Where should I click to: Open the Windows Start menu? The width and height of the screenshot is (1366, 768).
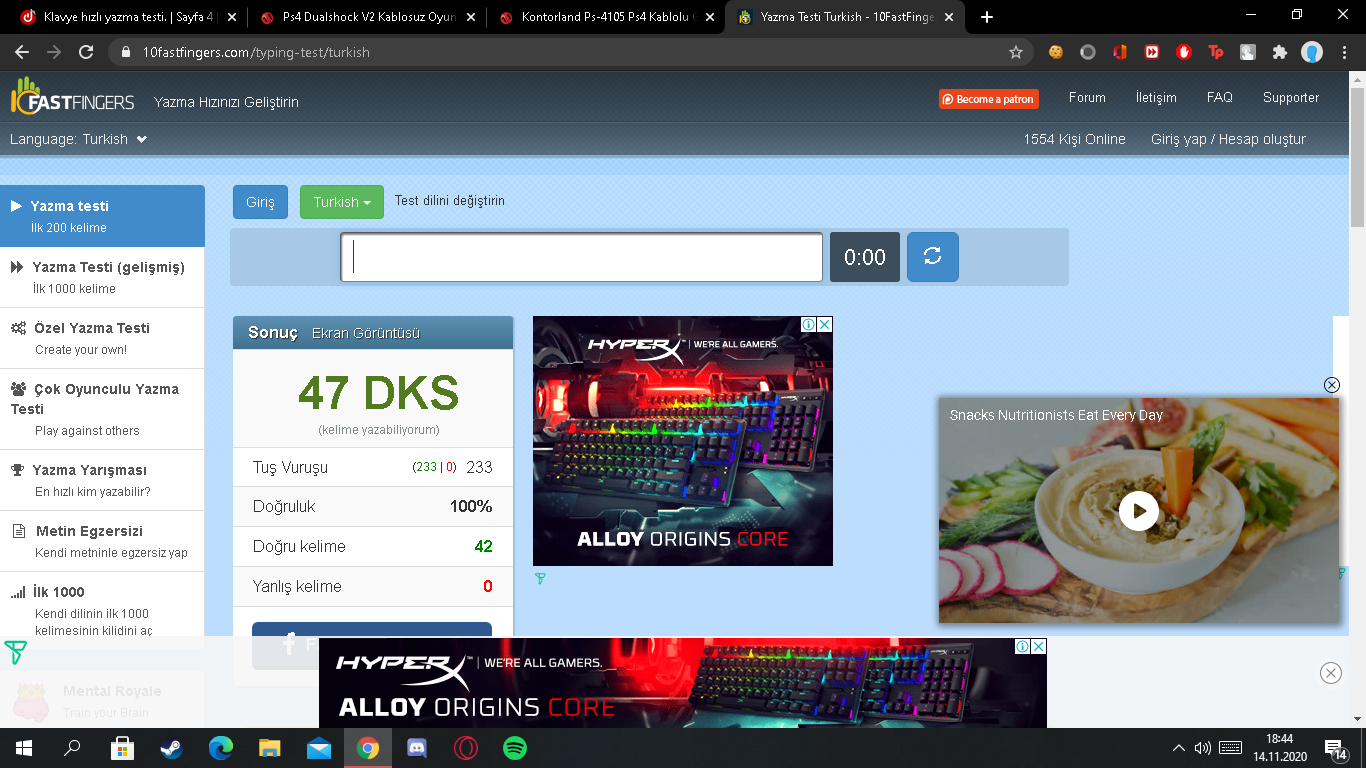[x=23, y=748]
